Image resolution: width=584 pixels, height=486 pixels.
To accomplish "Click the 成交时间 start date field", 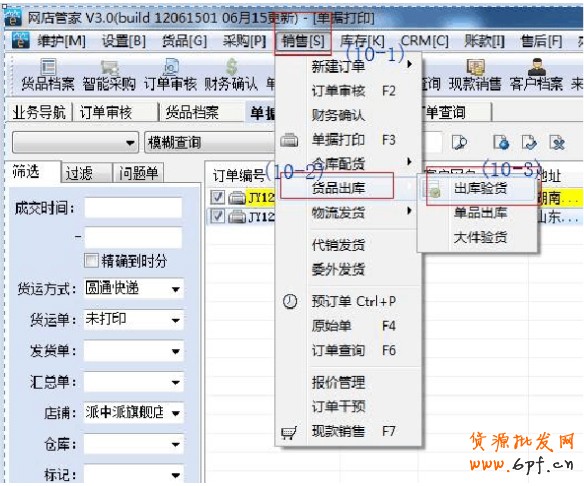I will pos(133,208).
